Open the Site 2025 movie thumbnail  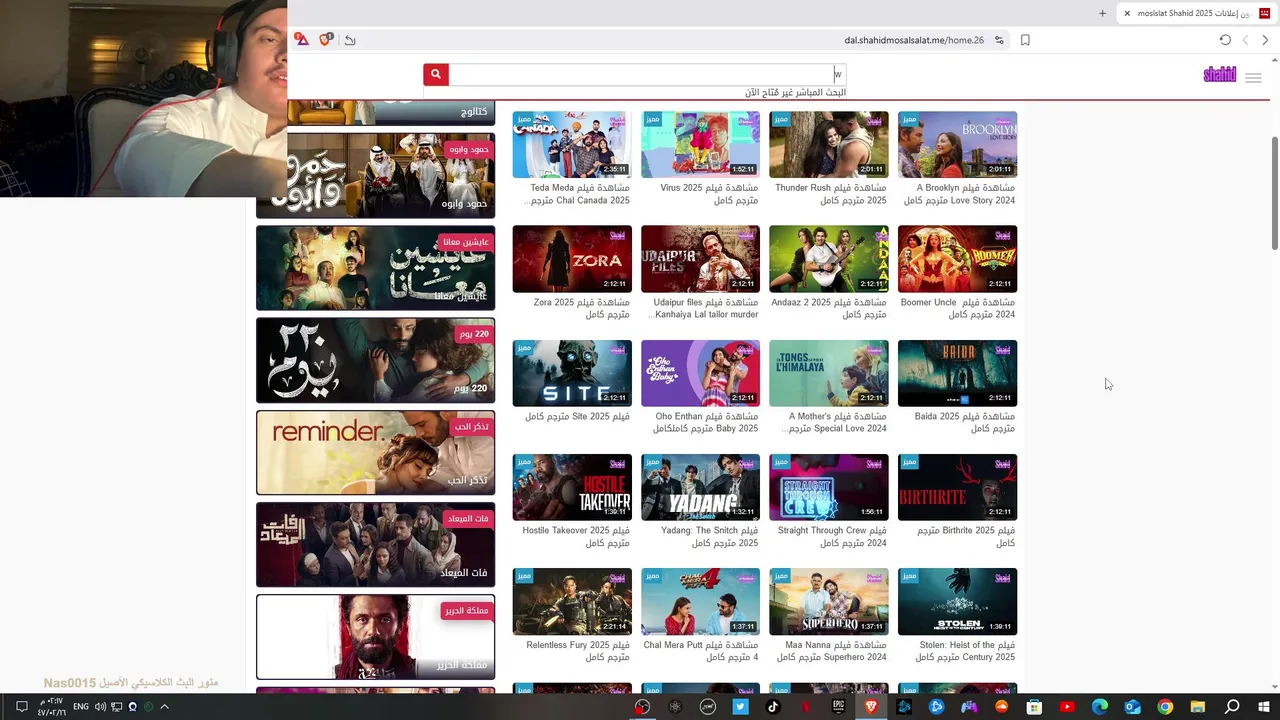pyautogui.click(x=572, y=373)
